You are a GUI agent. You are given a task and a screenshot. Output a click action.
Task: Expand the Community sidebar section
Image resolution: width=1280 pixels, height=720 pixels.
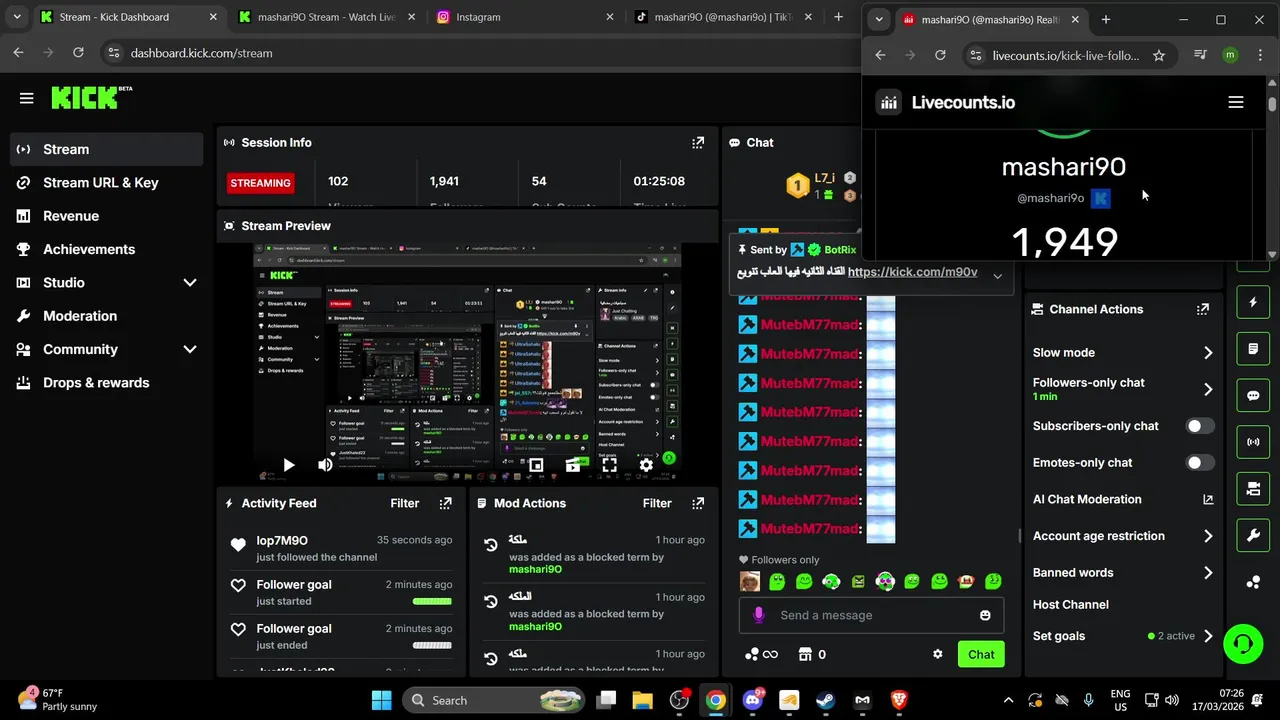[190, 349]
